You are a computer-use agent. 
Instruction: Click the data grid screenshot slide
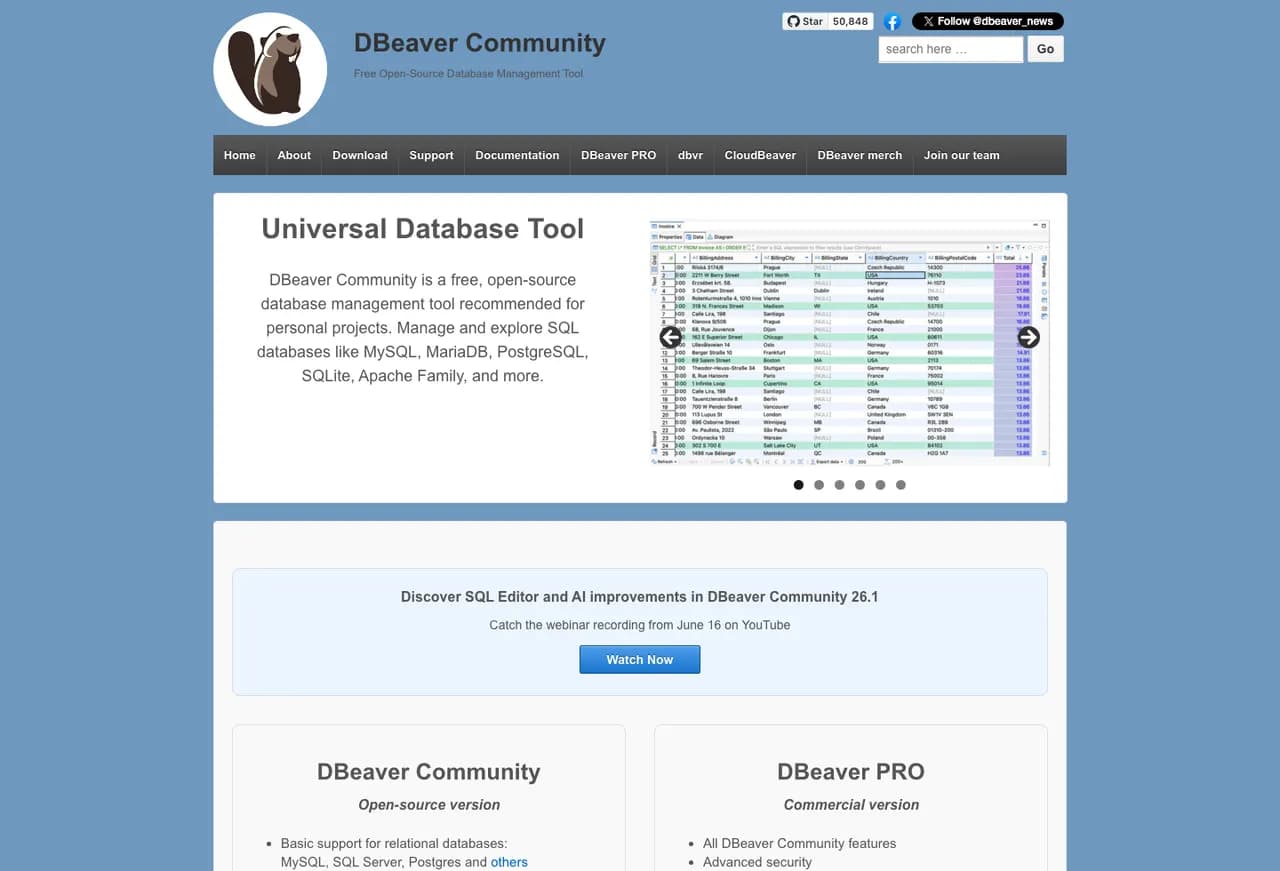pyautogui.click(x=850, y=343)
